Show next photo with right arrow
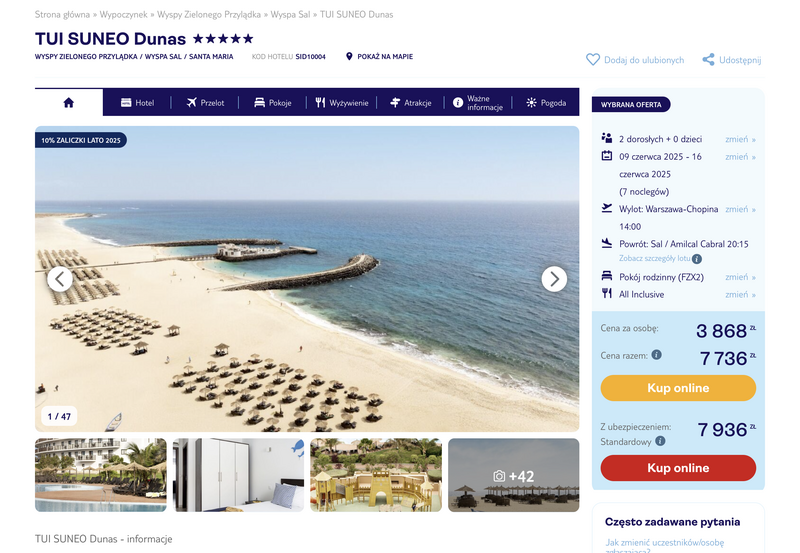Image resolution: width=800 pixels, height=553 pixels. point(554,279)
